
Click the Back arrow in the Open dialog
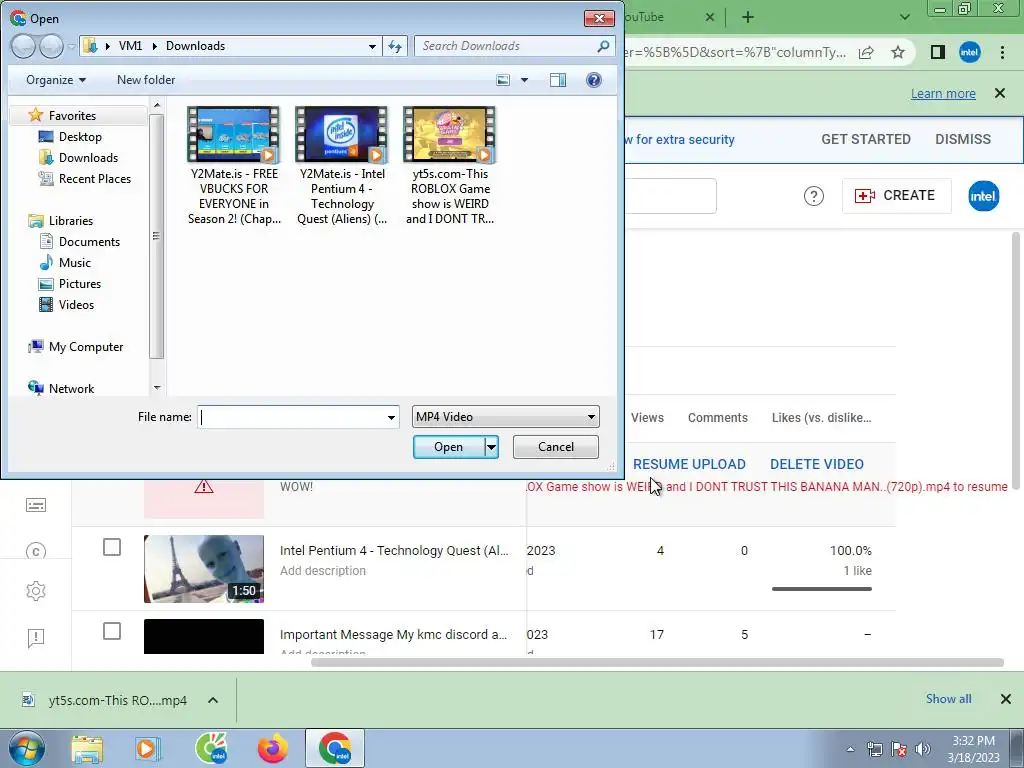click(24, 46)
